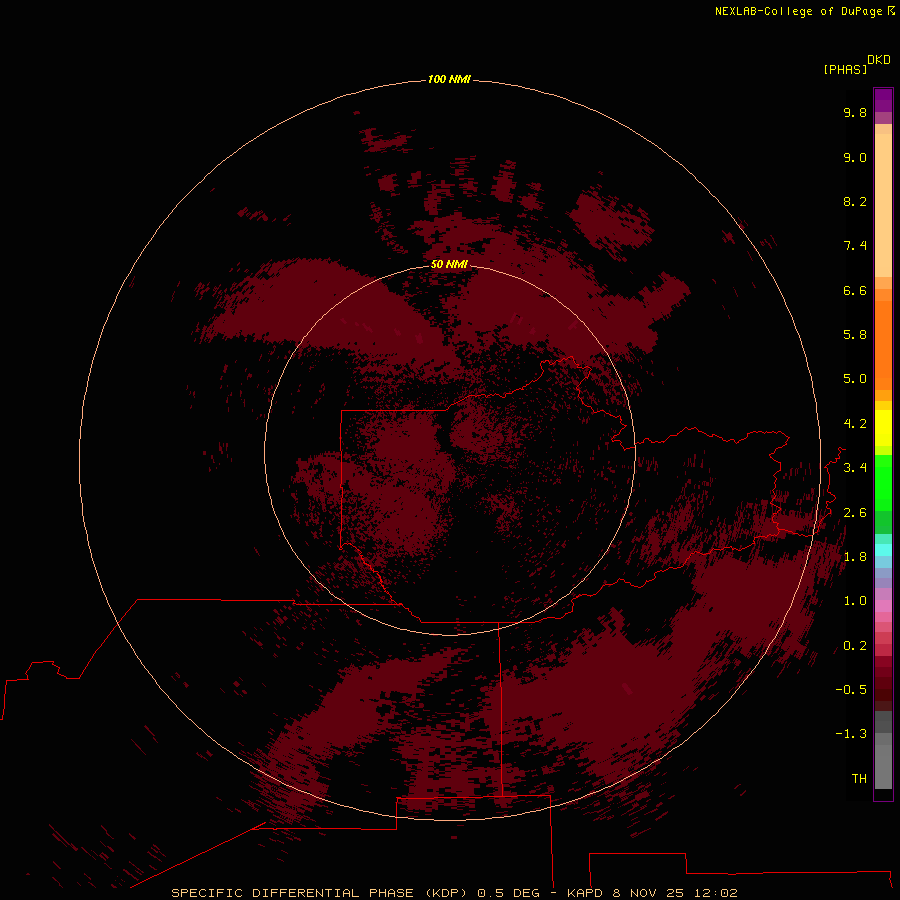Click the 100 NMI range ring label
The image size is (900, 900).
click(449, 79)
